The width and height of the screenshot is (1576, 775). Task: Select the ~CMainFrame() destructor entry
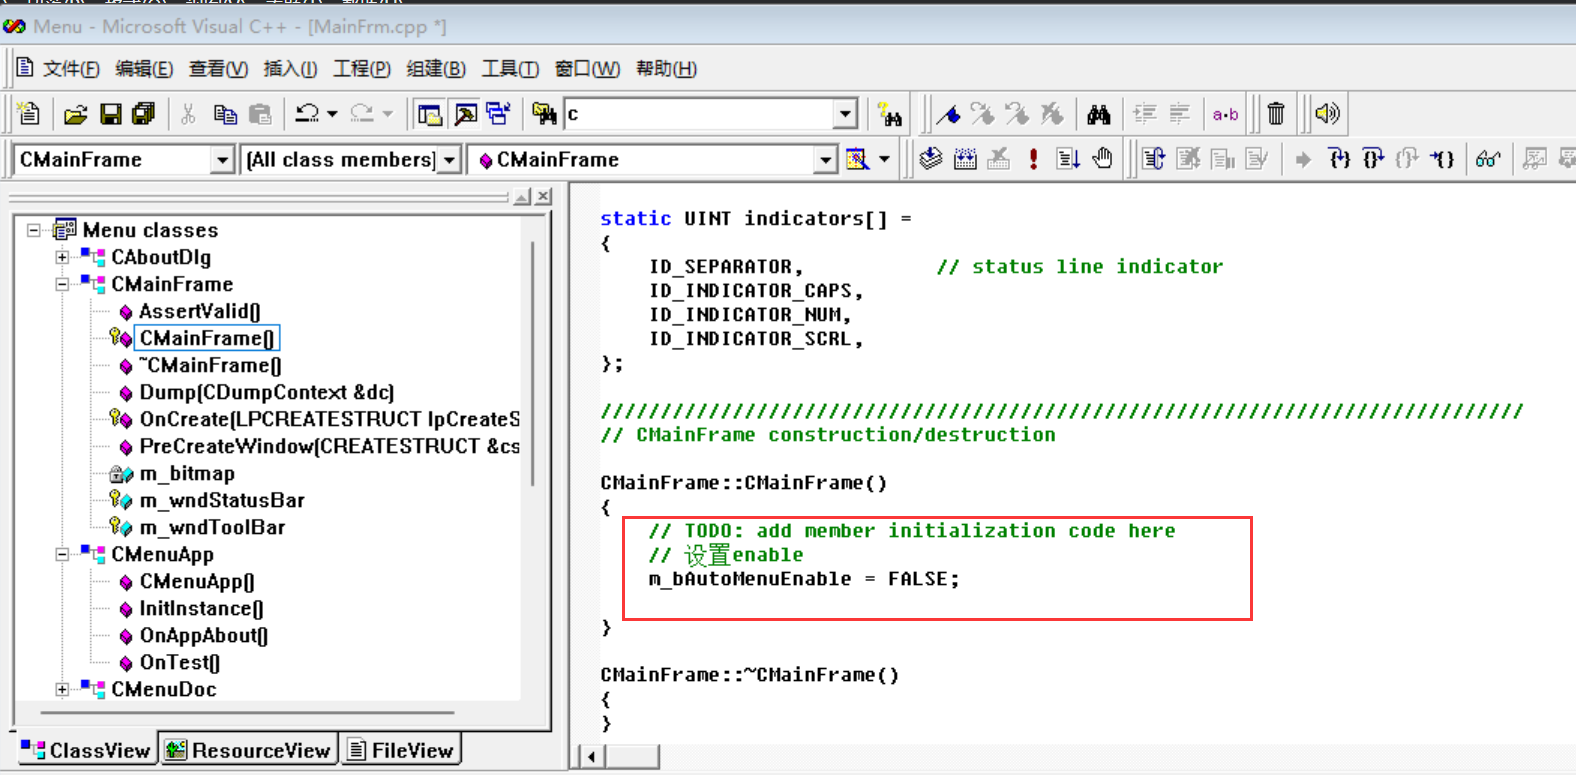click(x=210, y=365)
